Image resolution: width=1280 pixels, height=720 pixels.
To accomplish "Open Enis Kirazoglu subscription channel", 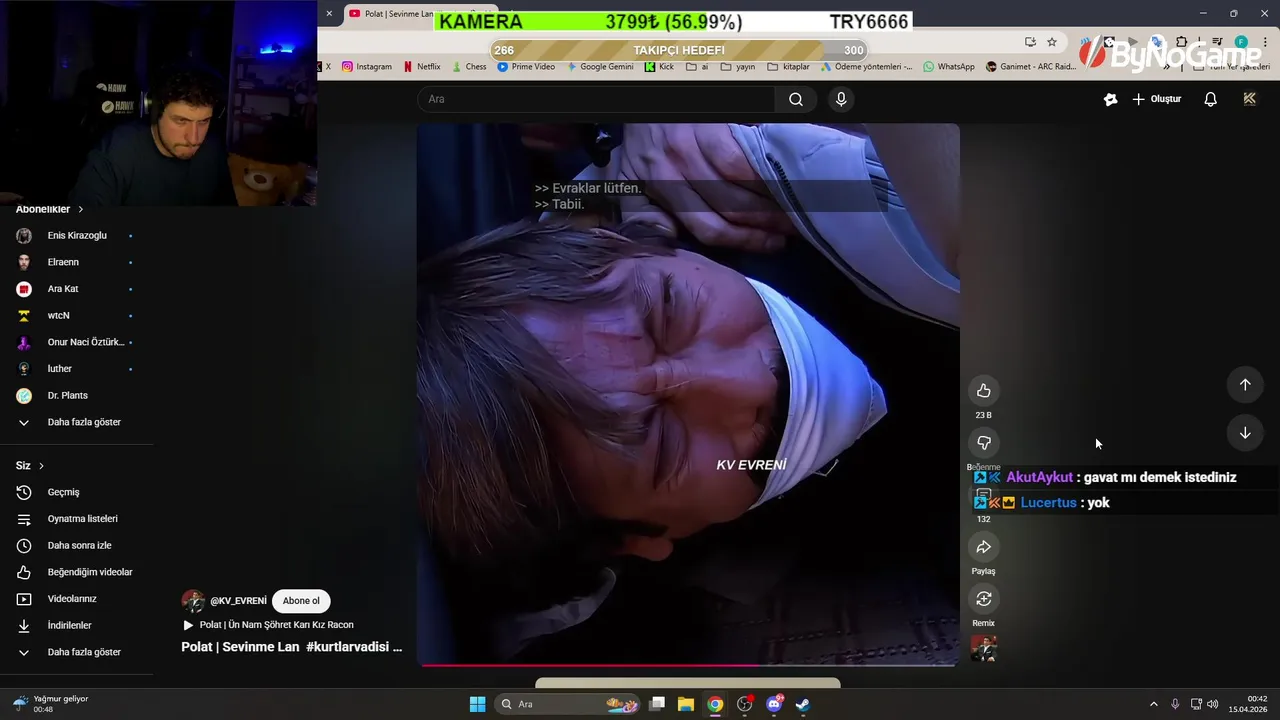I will [x=77, y=236].
